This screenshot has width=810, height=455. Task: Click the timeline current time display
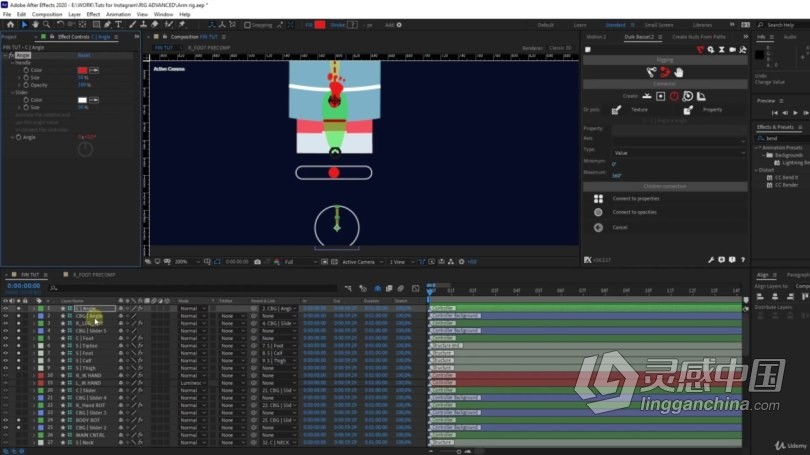coord(24,286)
